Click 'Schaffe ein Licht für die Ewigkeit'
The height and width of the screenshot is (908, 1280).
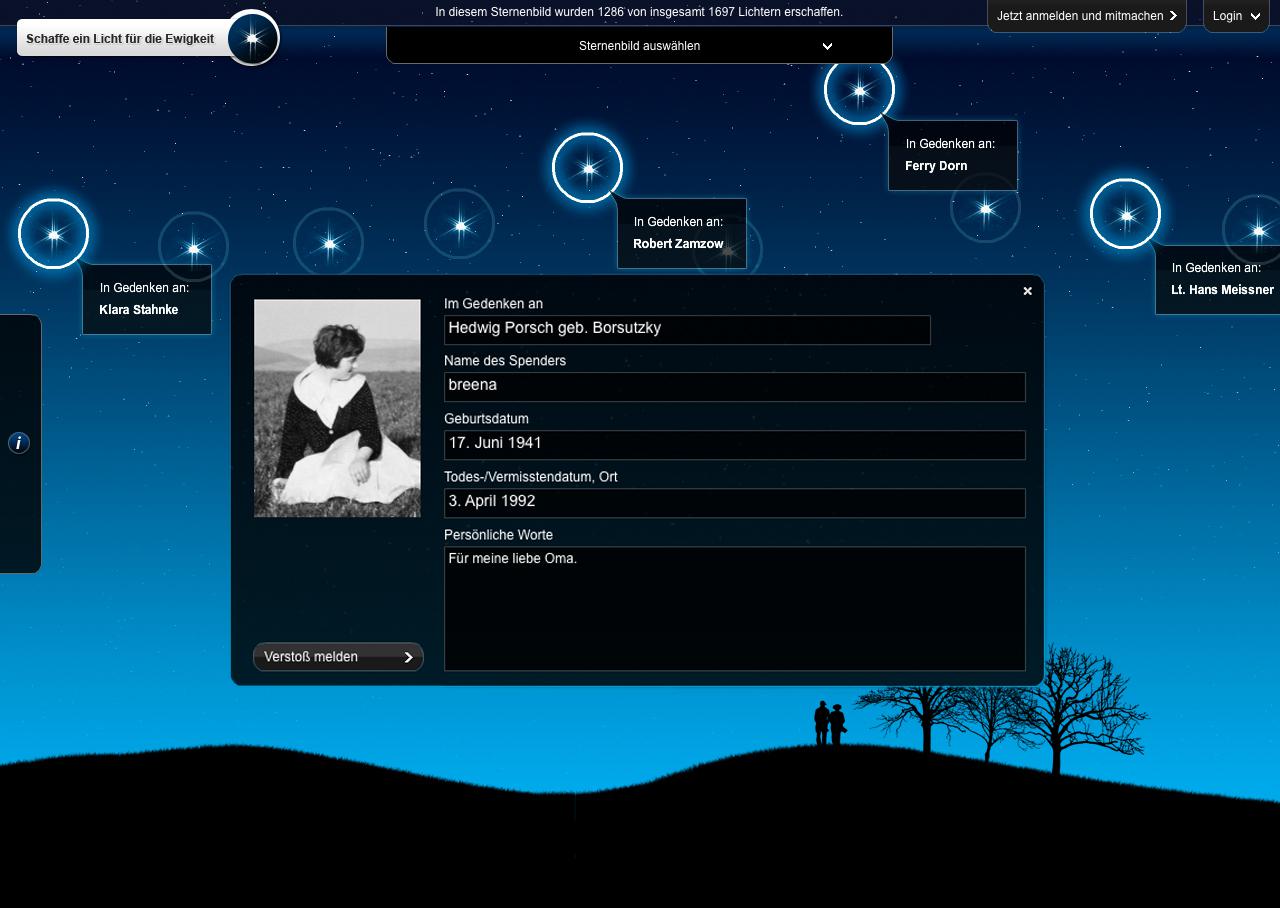pyautogui.click(x=120, y=39)
